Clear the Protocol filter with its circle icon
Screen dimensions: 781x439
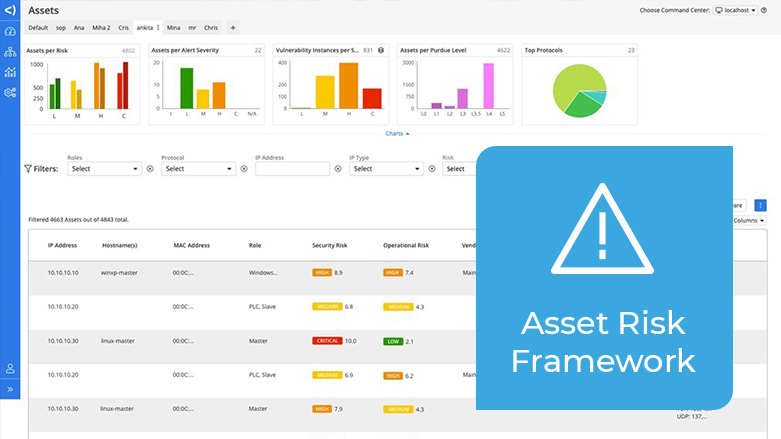(244, 169)
